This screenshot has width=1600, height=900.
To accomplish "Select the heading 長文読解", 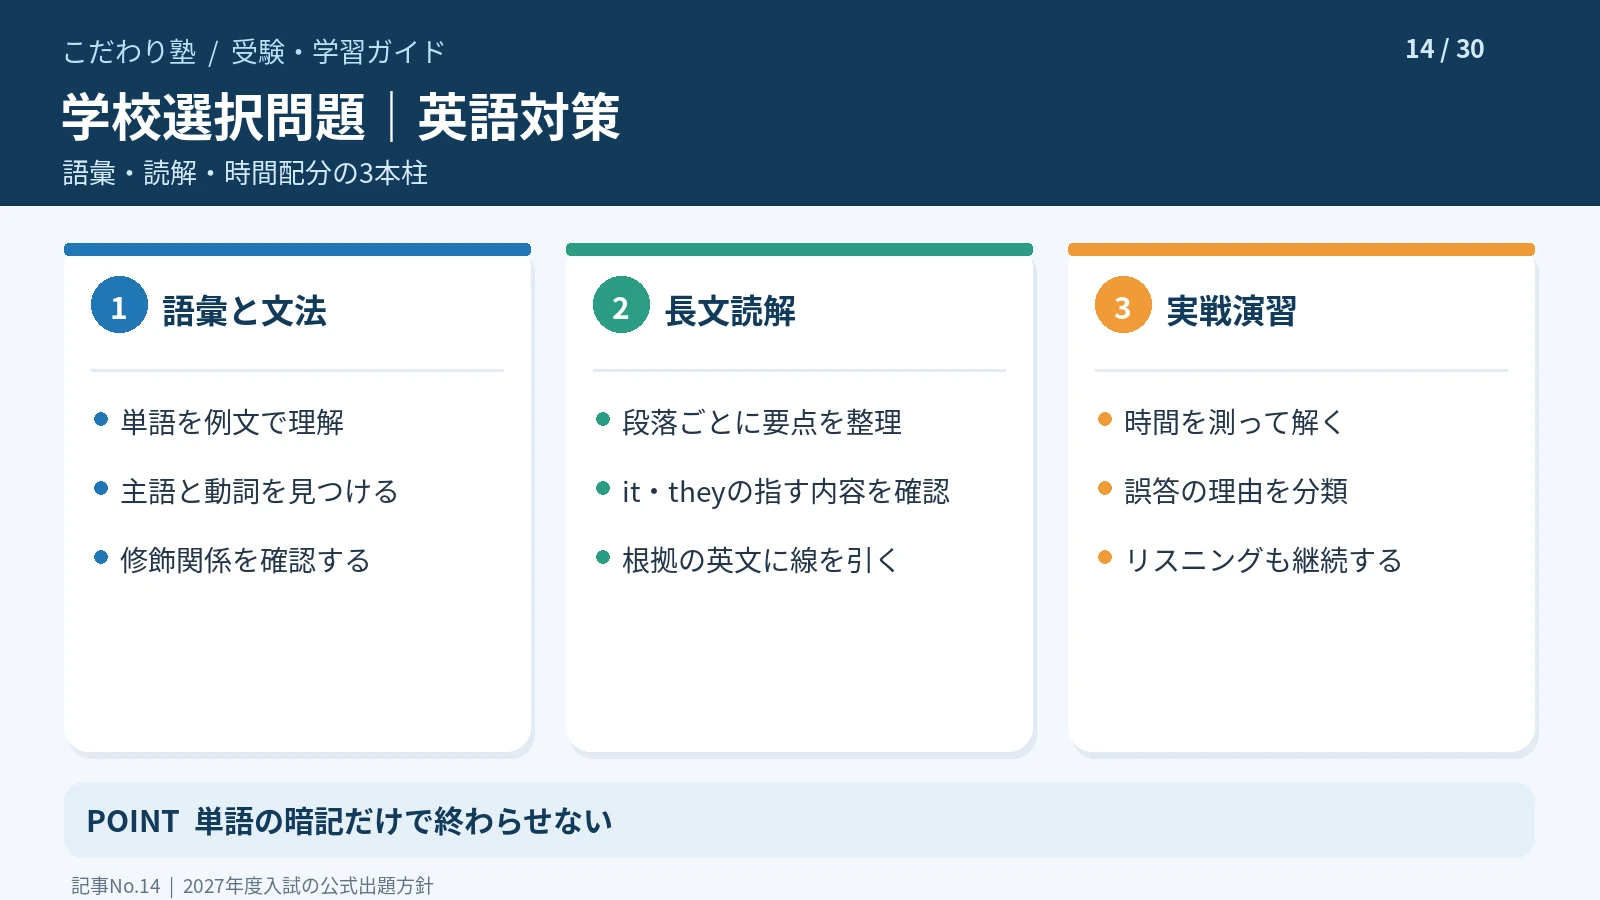I will (x=730, y=311).
